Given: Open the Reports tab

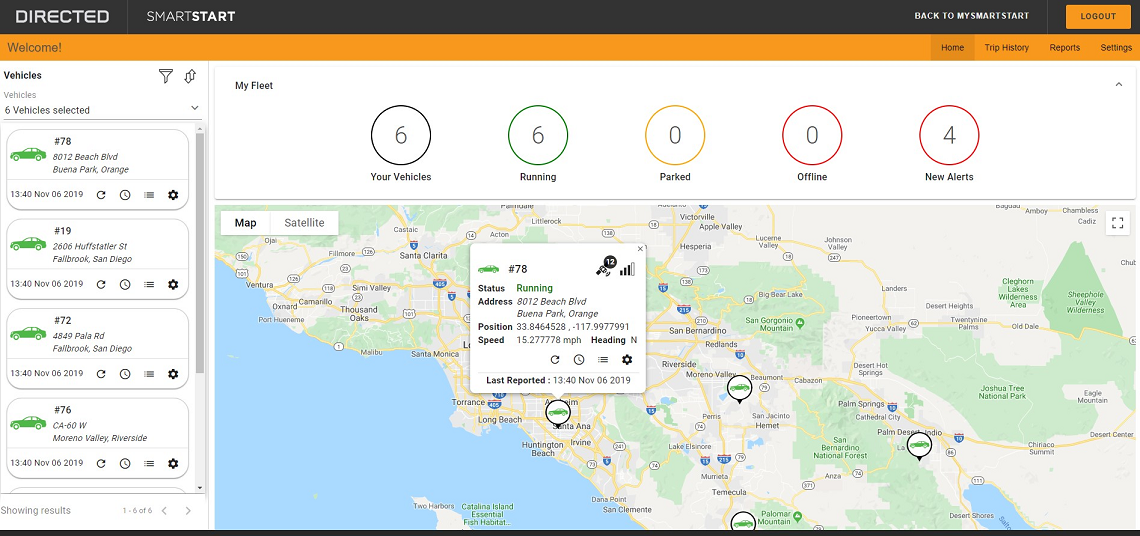Looking at the screenshot, I should pyautogui.click(x=1064, y=47).
